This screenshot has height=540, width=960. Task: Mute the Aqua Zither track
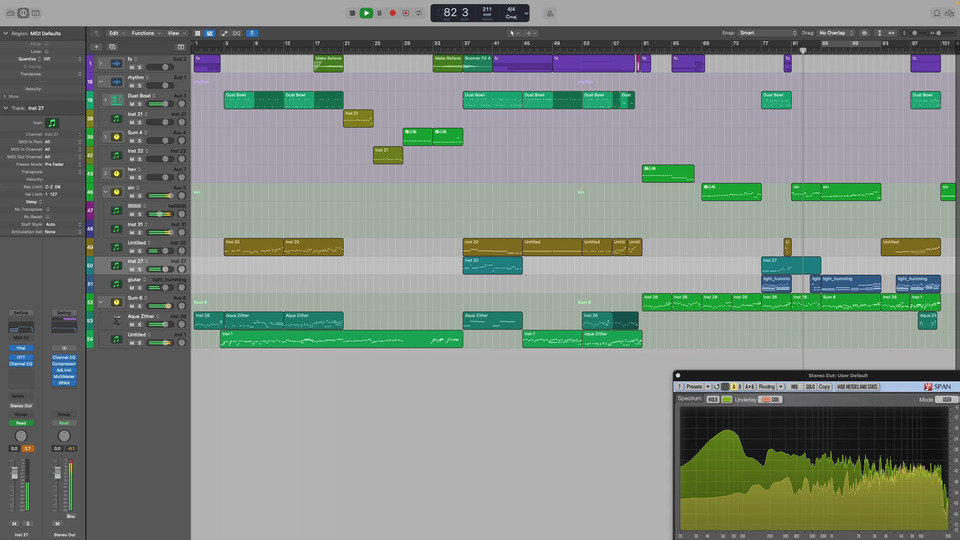132,324
